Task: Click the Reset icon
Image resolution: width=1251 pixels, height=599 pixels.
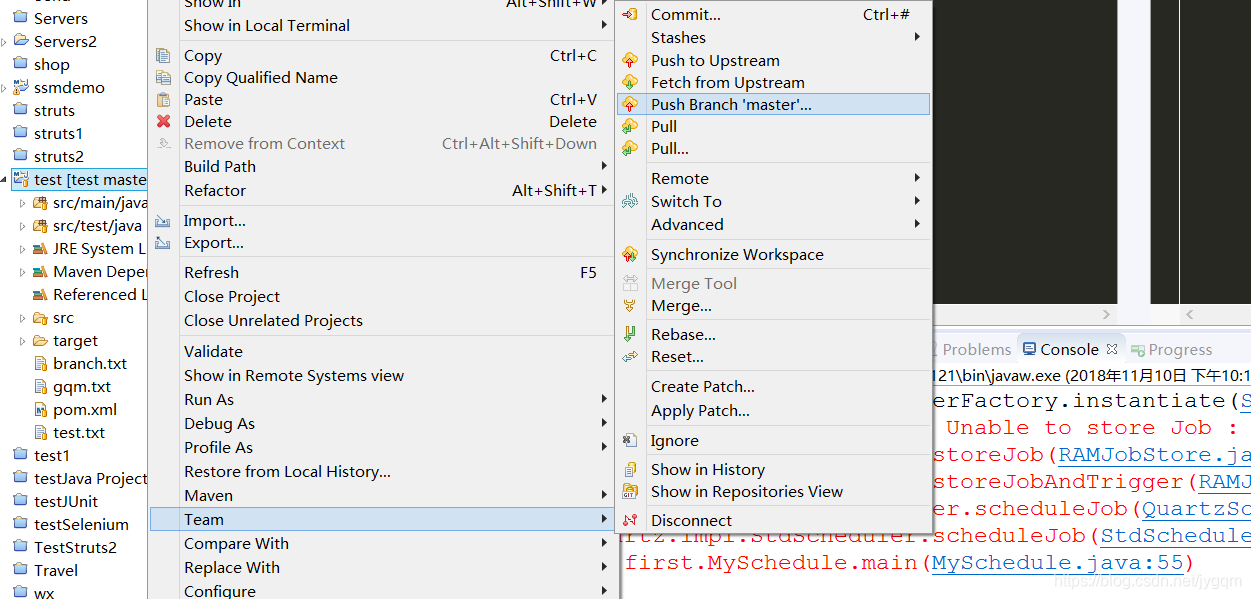Action: (630, 356)
